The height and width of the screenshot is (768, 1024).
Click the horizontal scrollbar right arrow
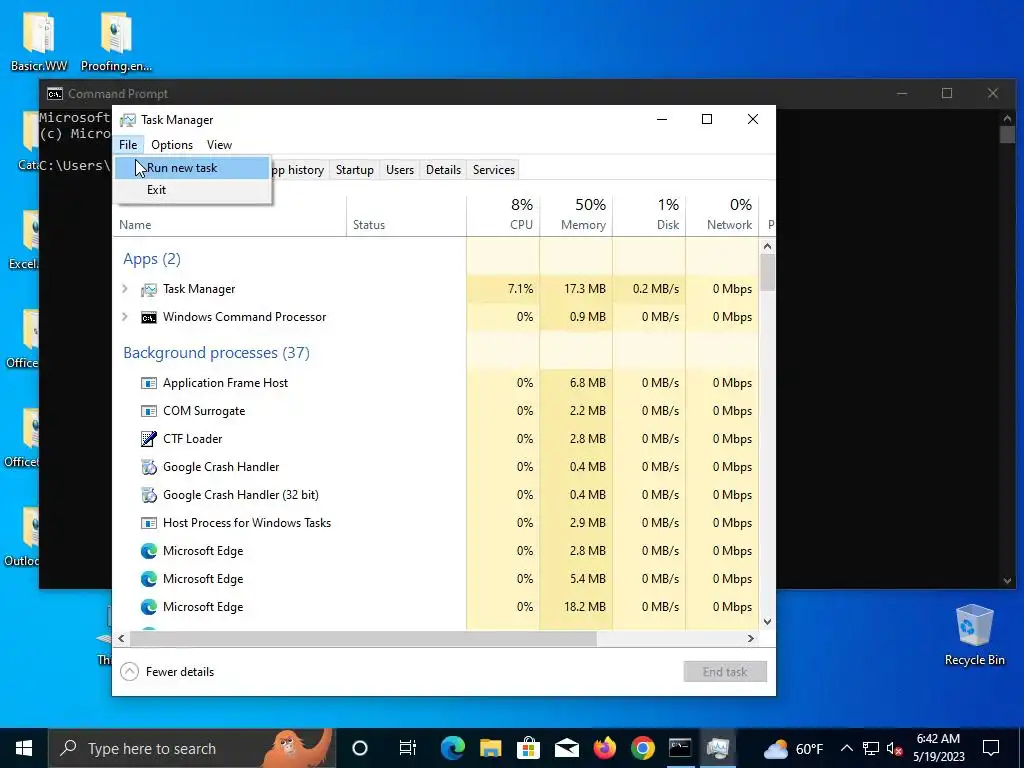tap(751, 639)
